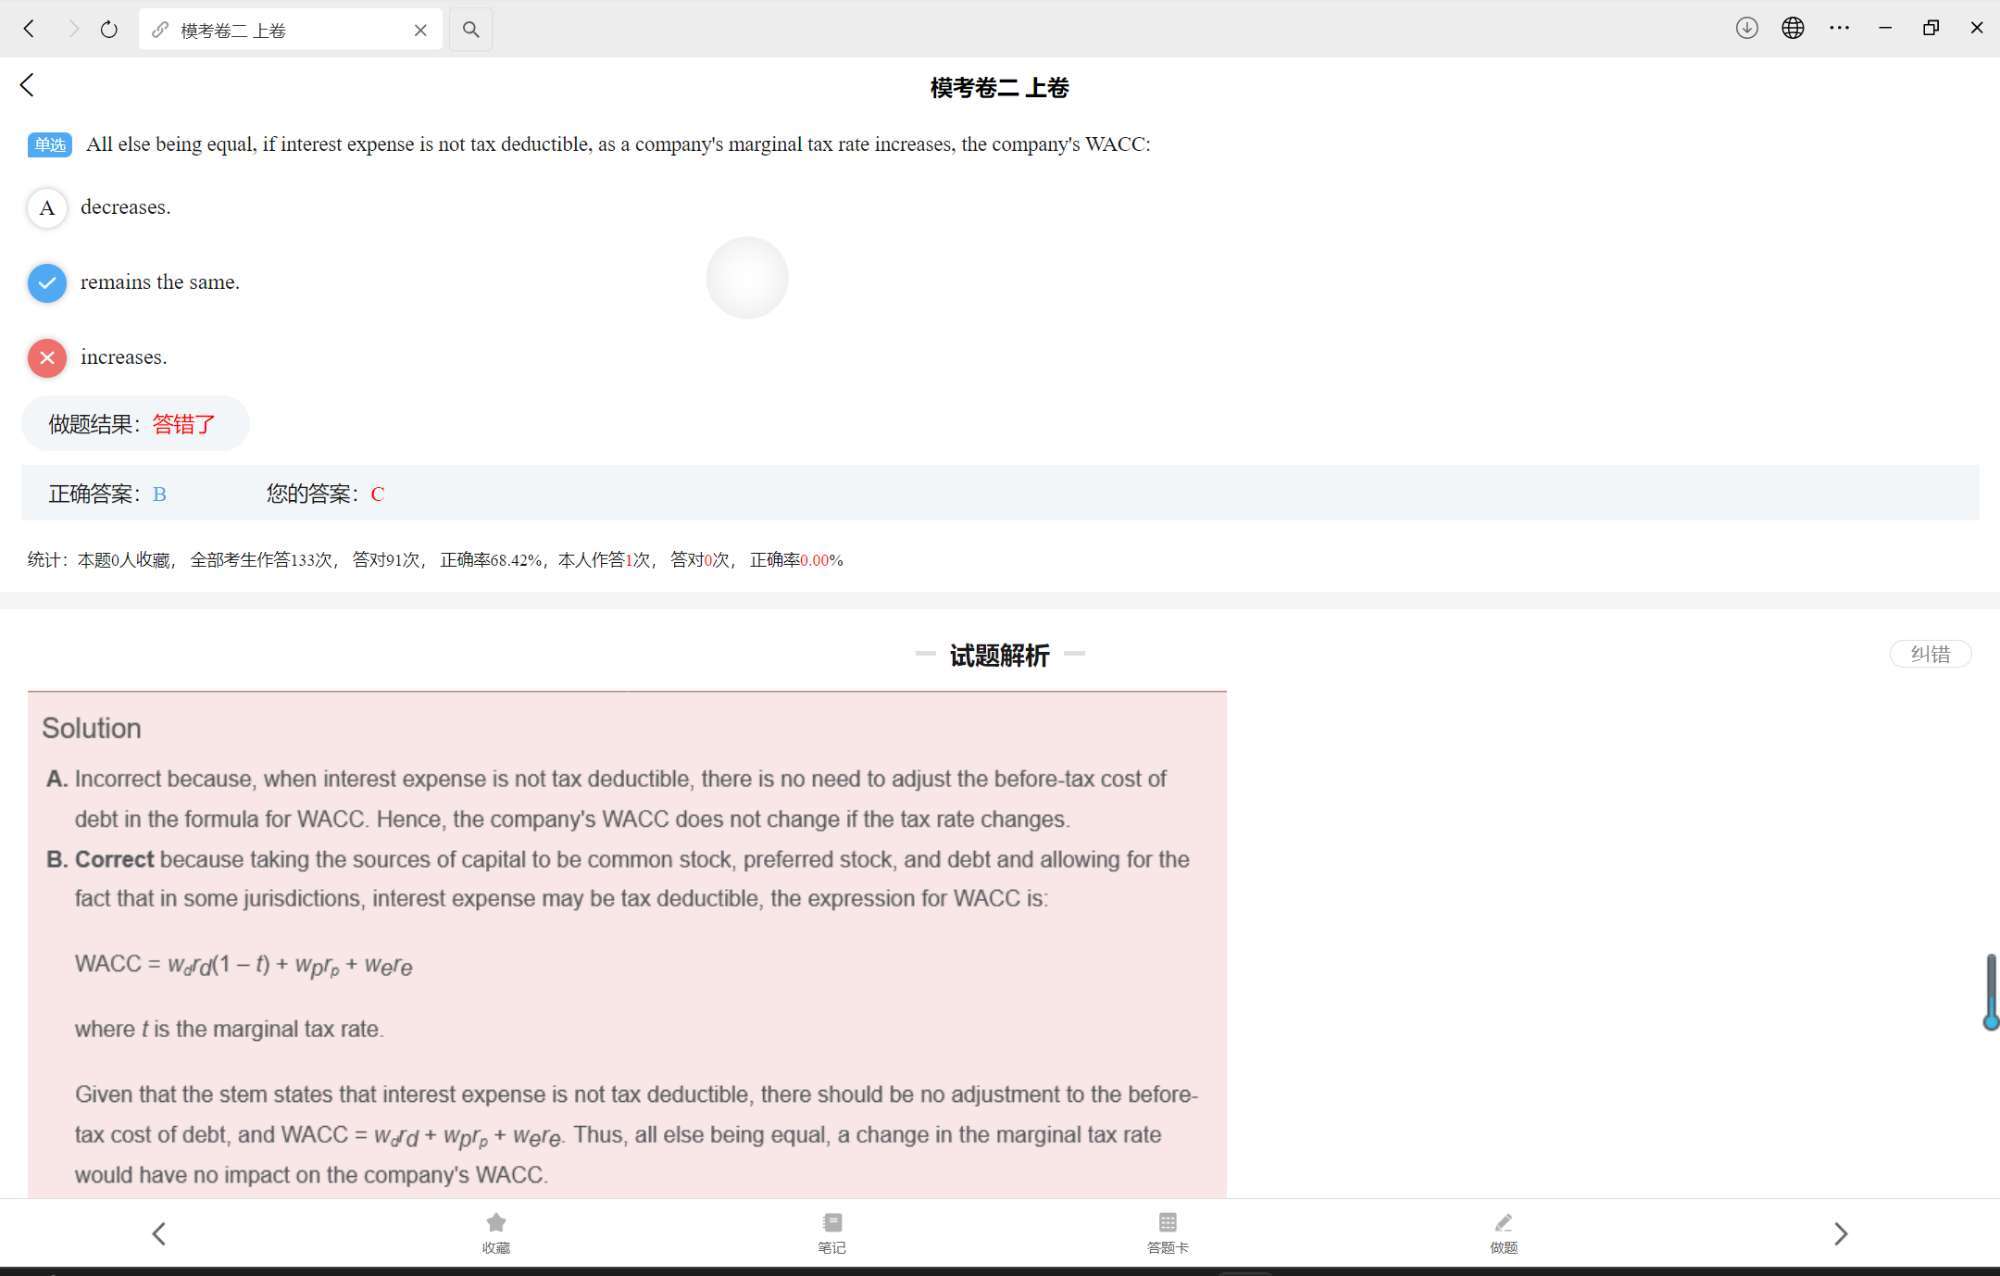Viewport: 2000px width, 1276px height.
Task: Open the 答题卡 answer card icon
Action: 1167,1224
